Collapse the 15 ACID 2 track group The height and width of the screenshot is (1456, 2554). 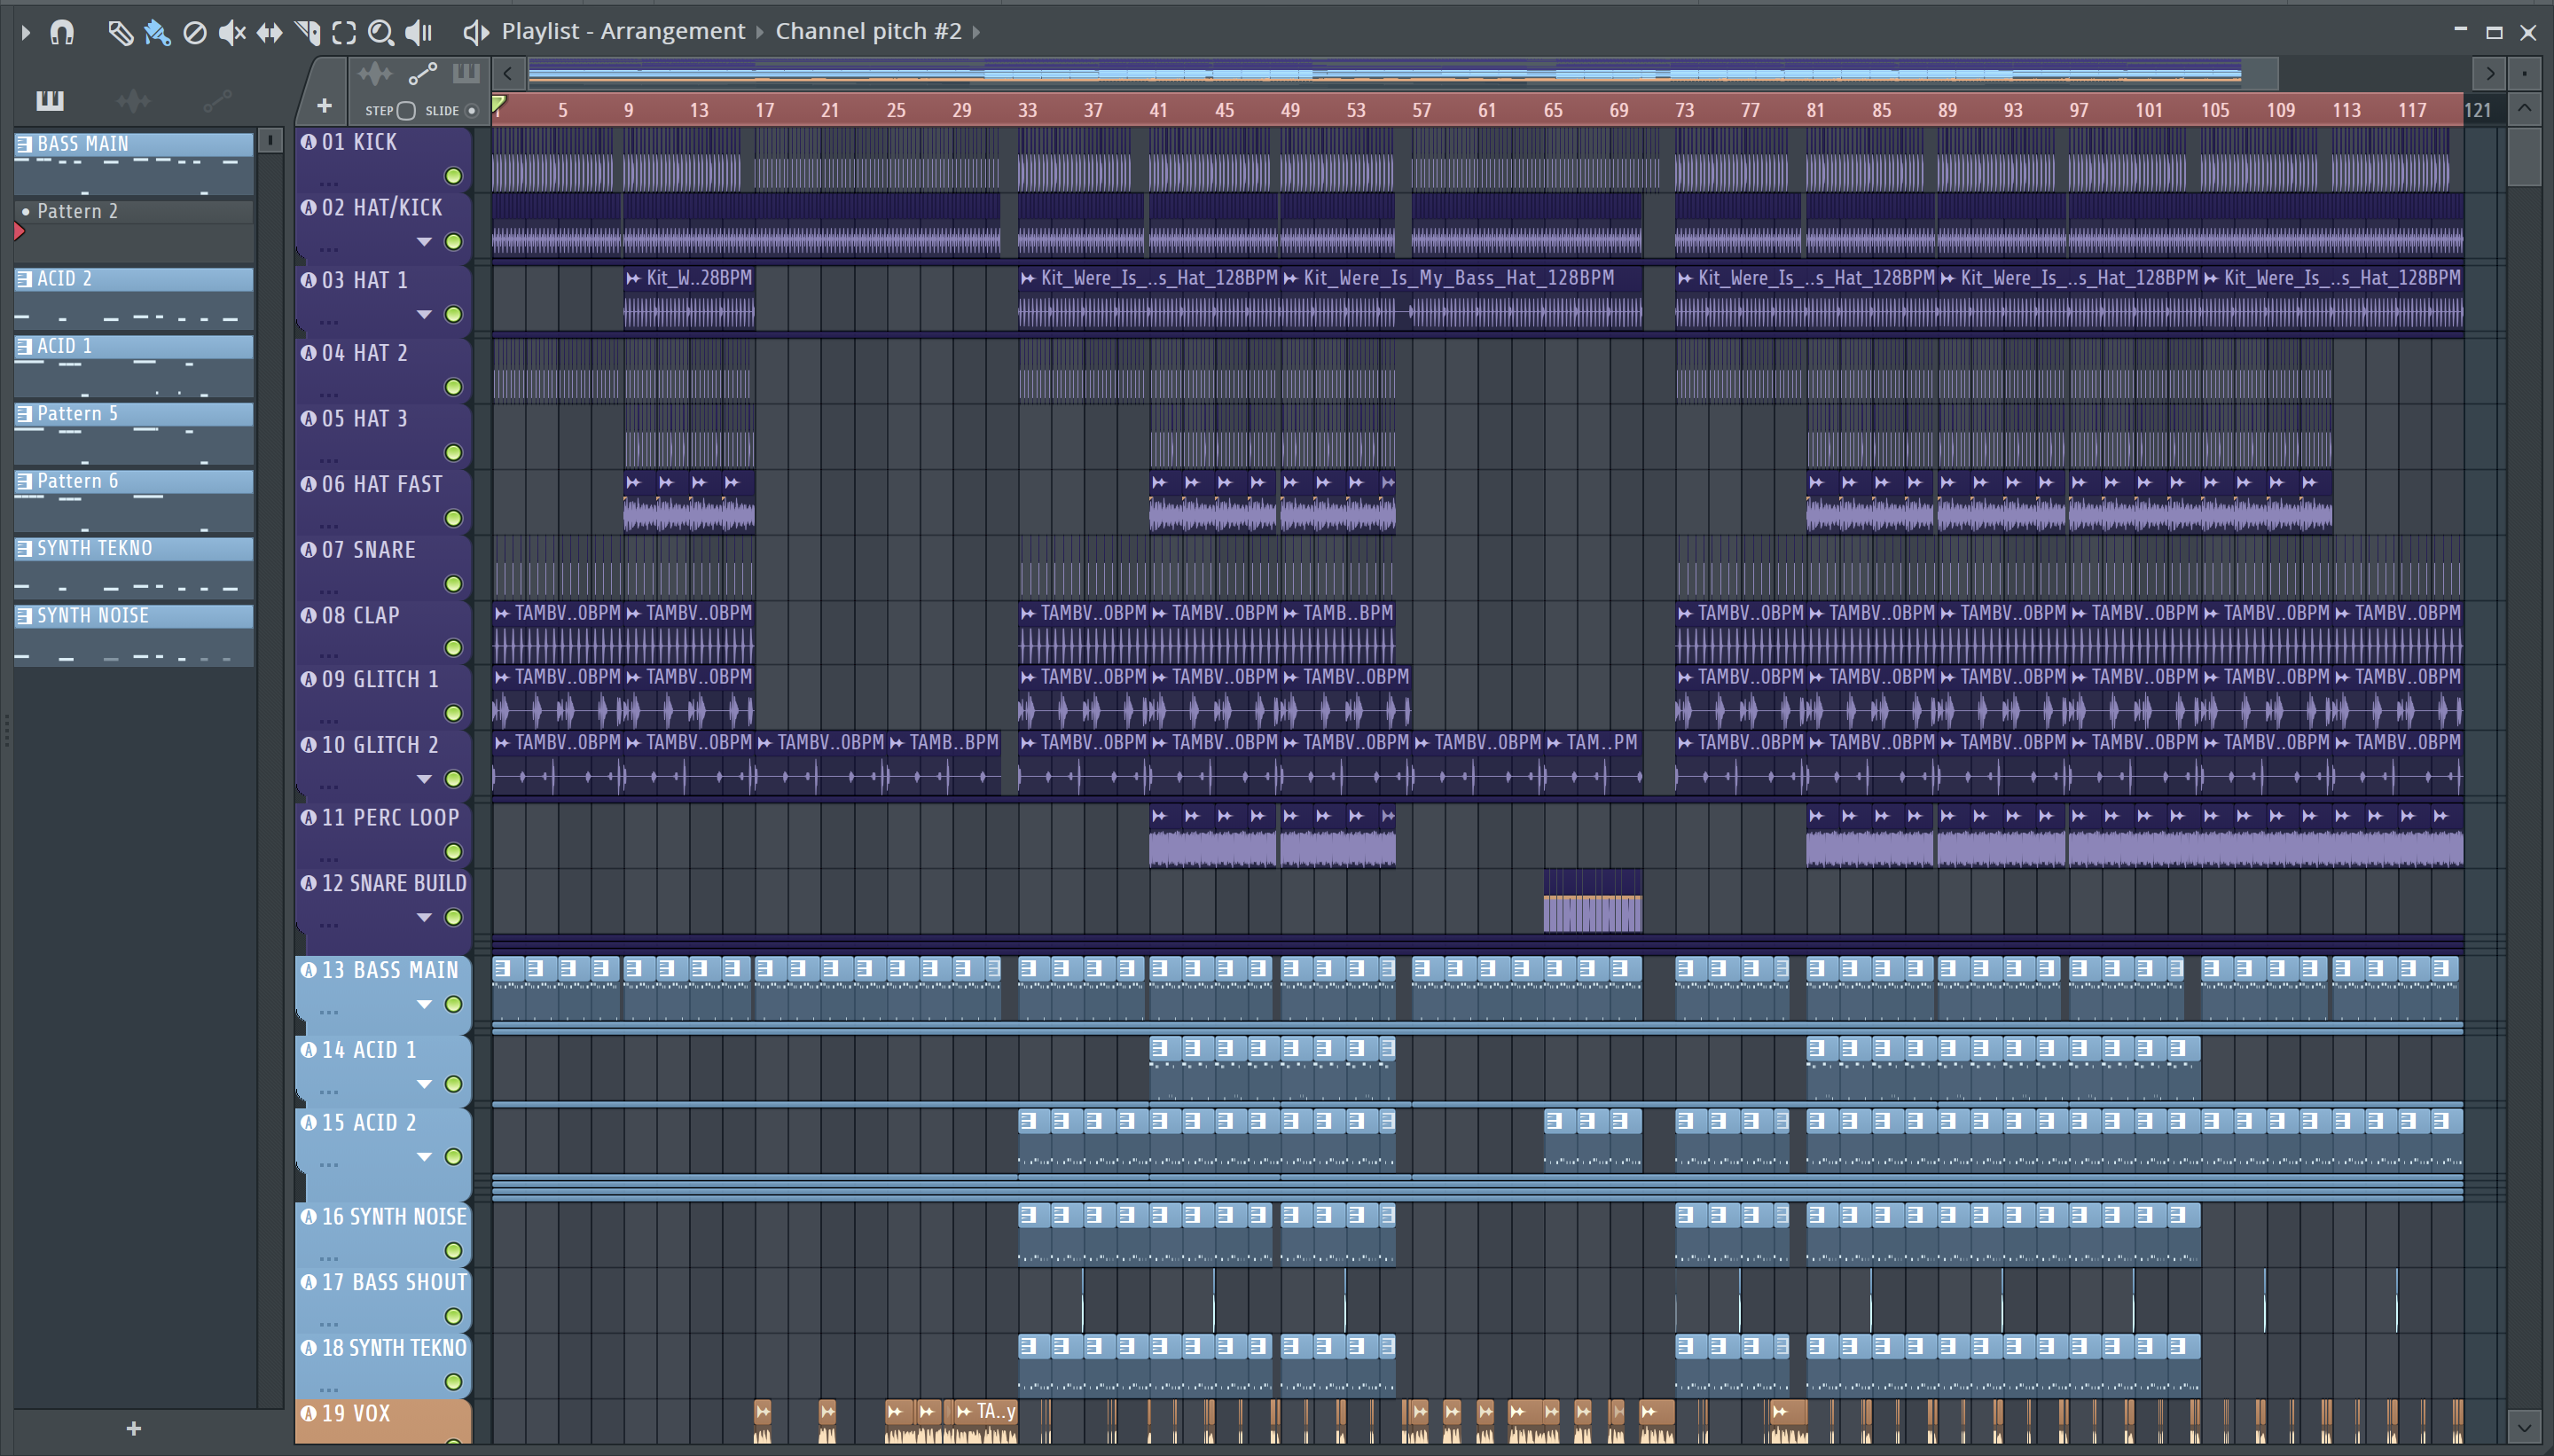(x=424, y=1157)
